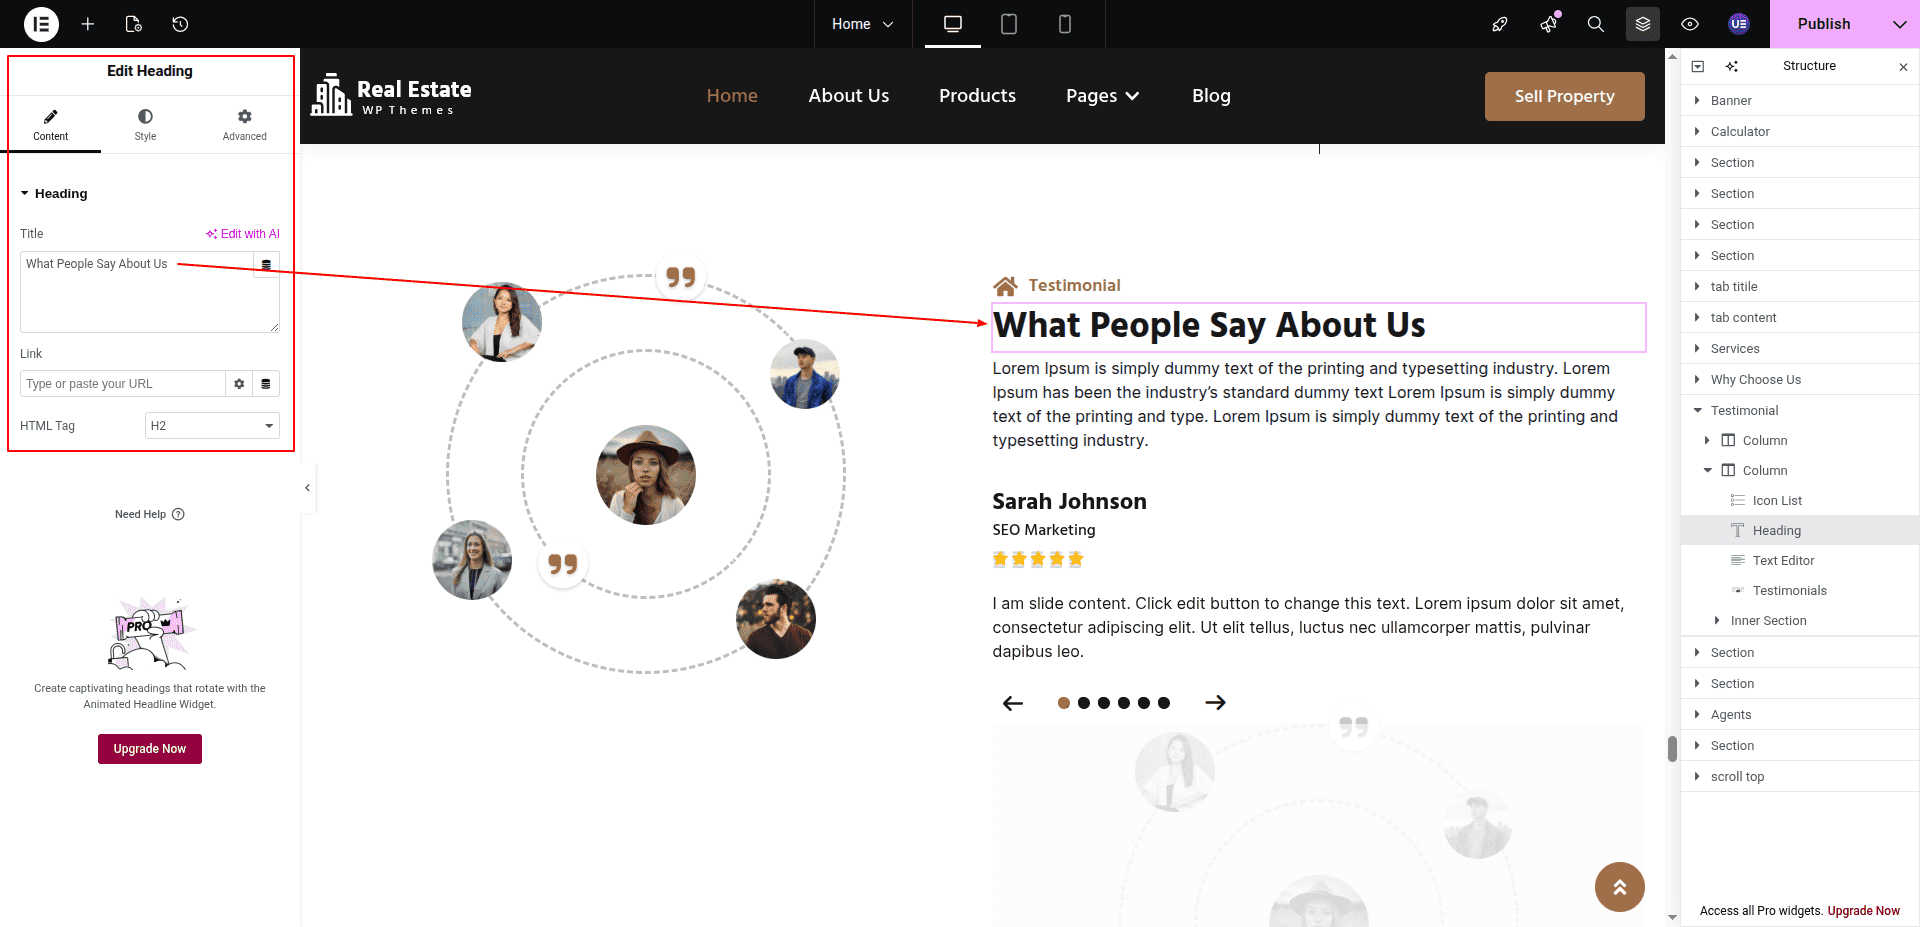This screenshot has width=1920, height=927.
Task: Click dynamic tags icon in Title field
Action: pos(266,265)
